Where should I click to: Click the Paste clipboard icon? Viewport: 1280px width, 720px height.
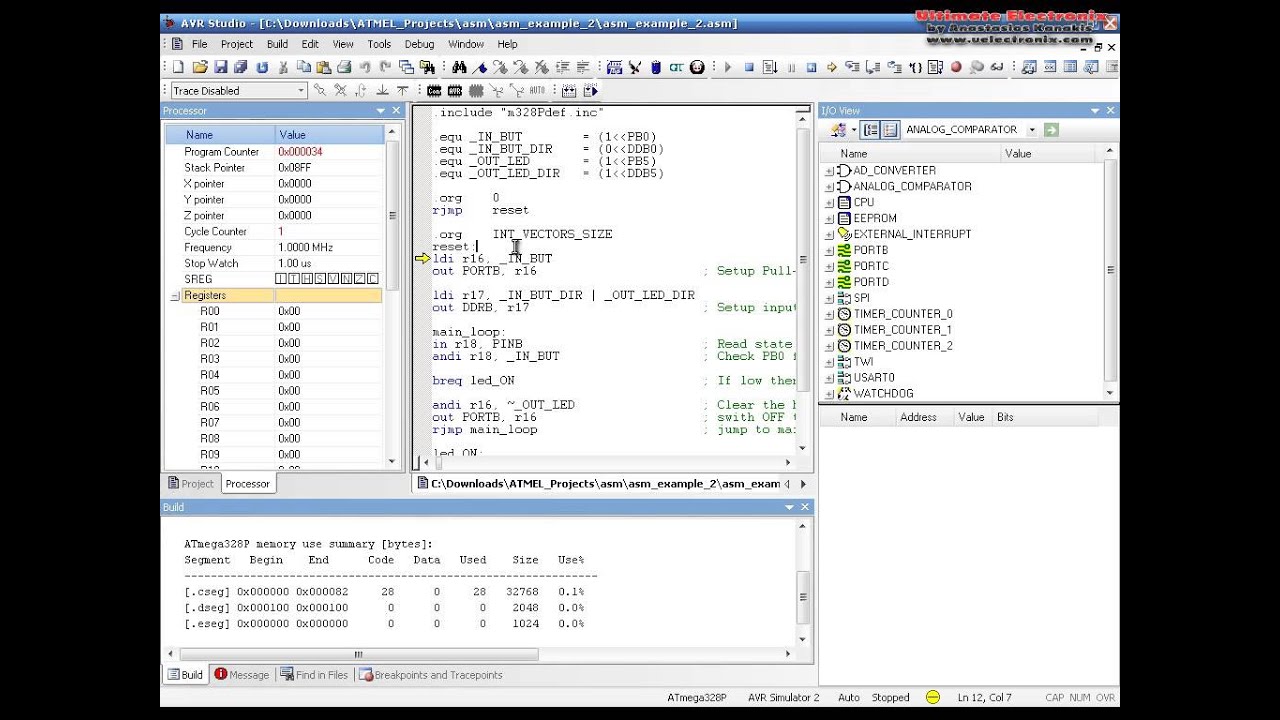324,67
